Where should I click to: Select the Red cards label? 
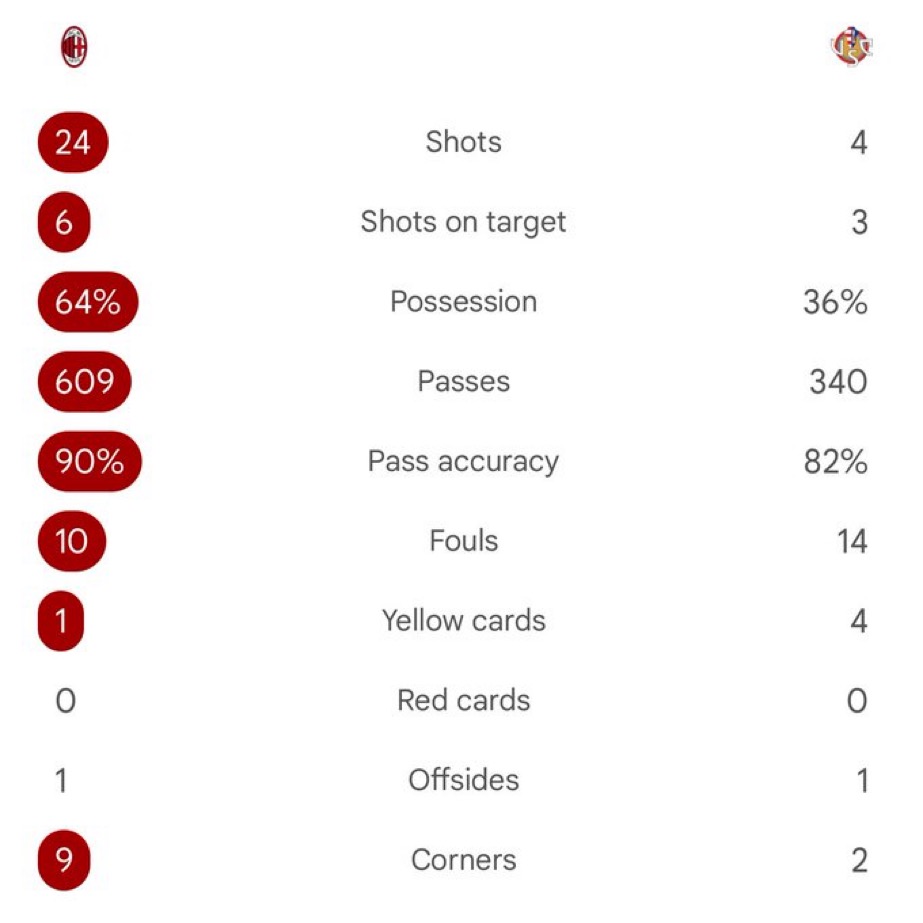[464, 700]
